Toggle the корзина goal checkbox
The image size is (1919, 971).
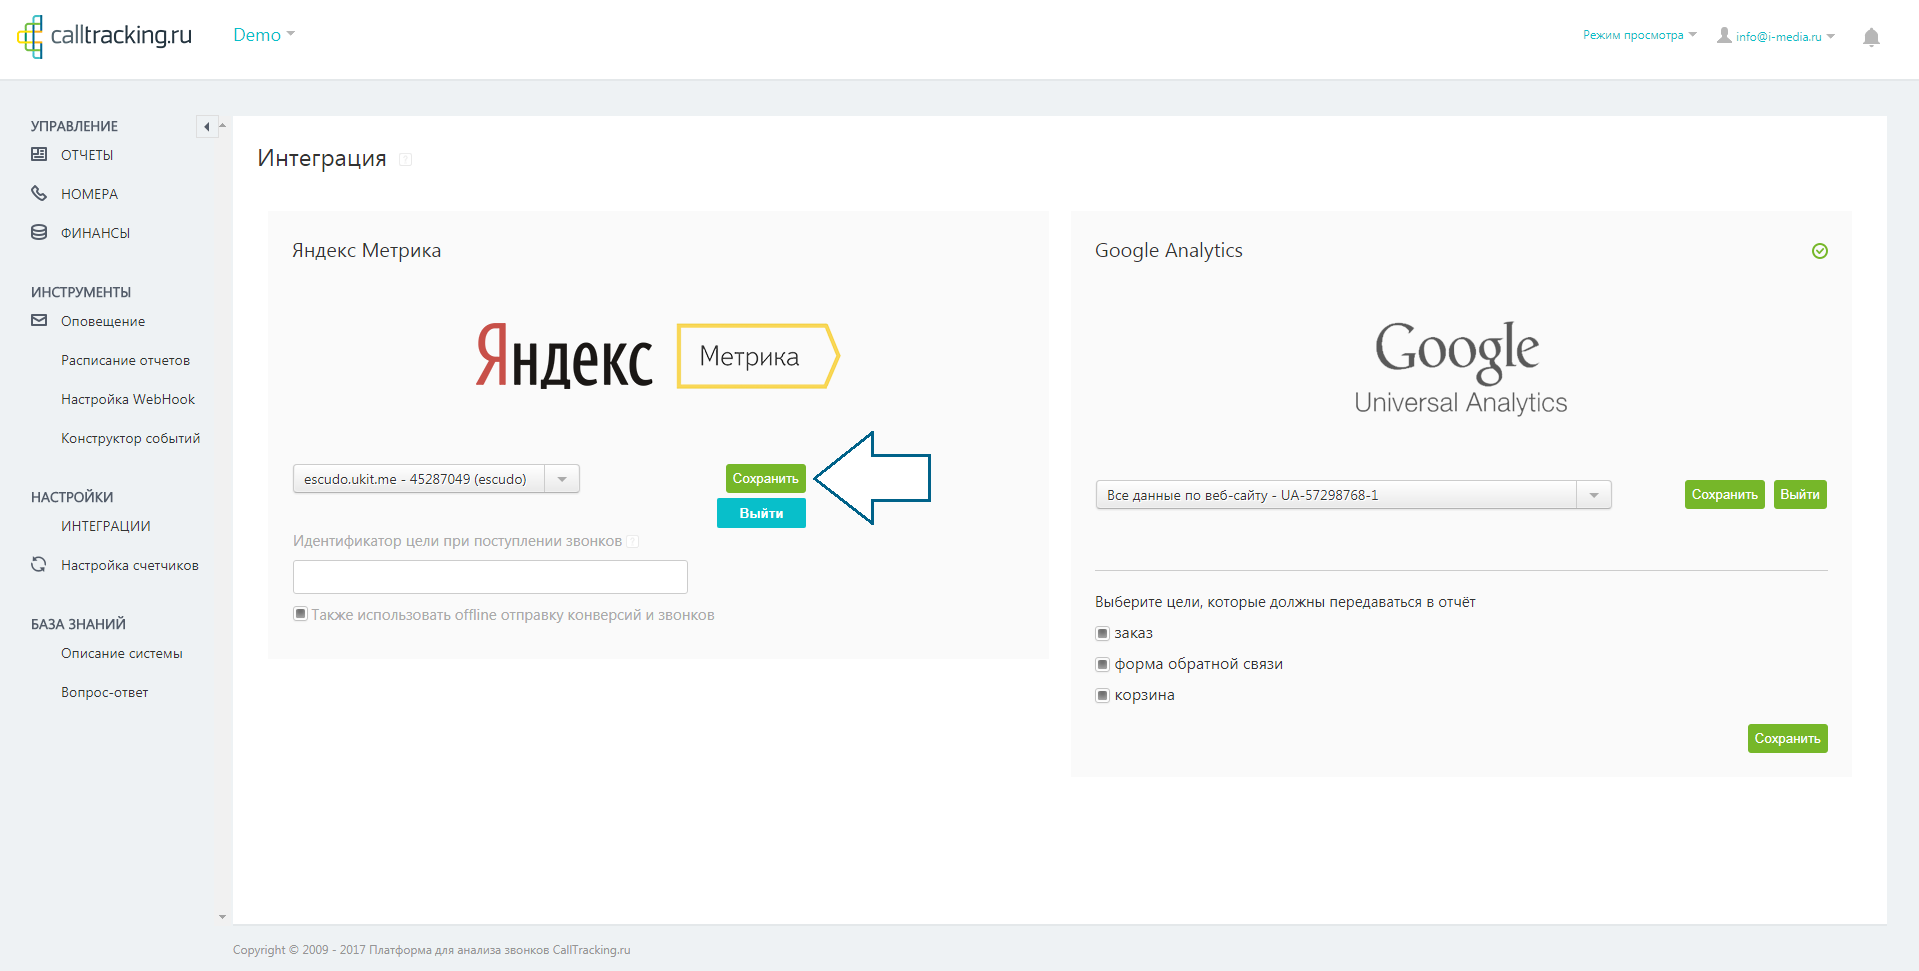[1102, 695]
